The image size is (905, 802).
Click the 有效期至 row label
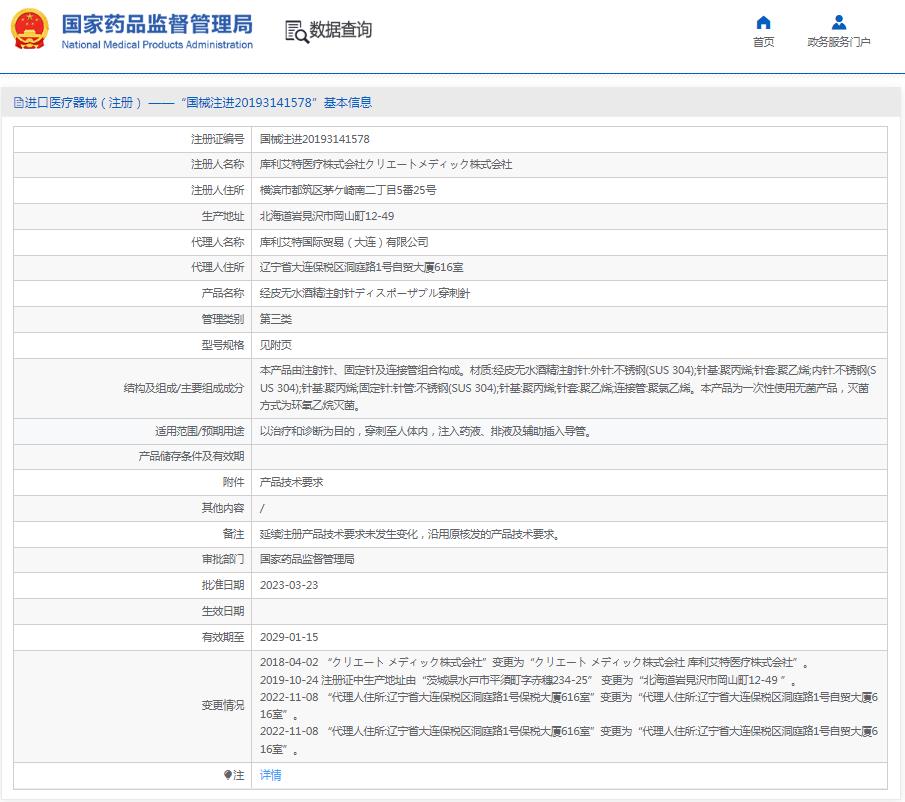223,637
